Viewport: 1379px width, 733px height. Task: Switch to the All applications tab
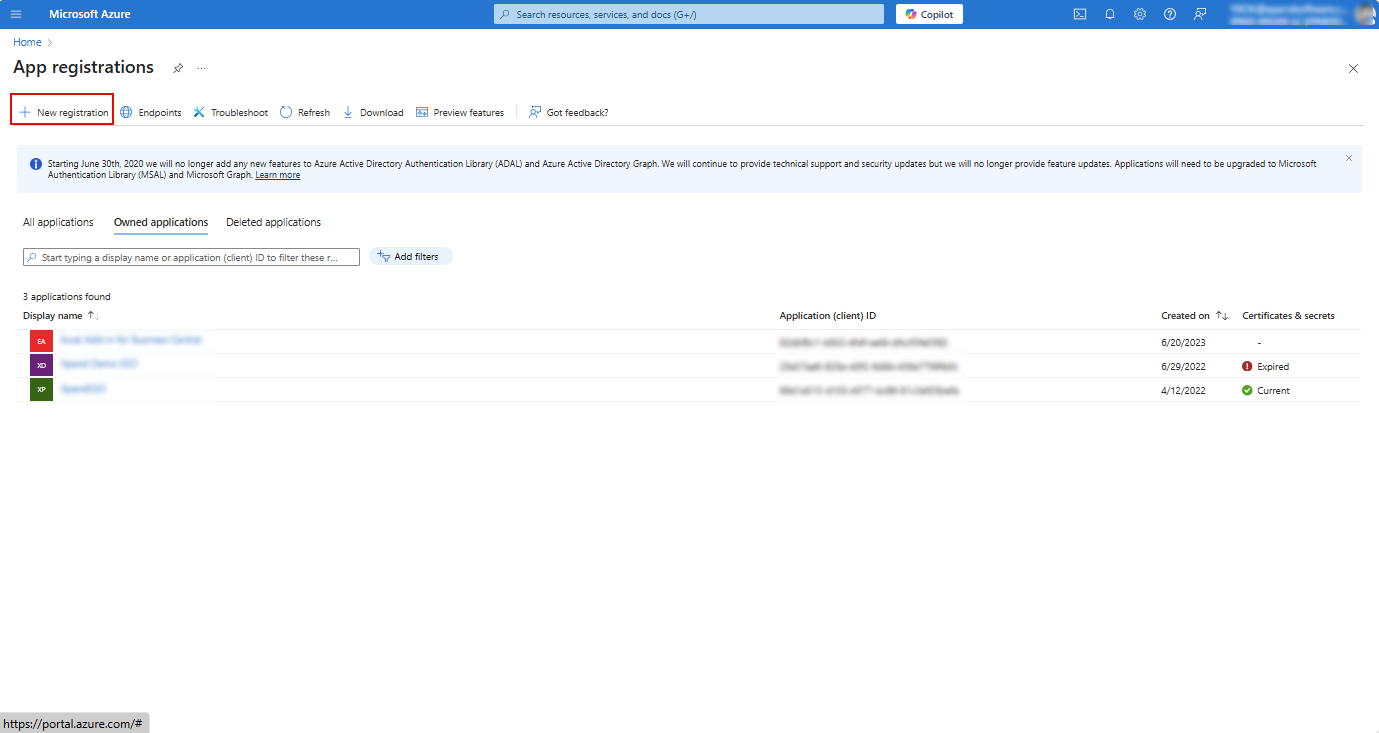(x=58, y=222)
